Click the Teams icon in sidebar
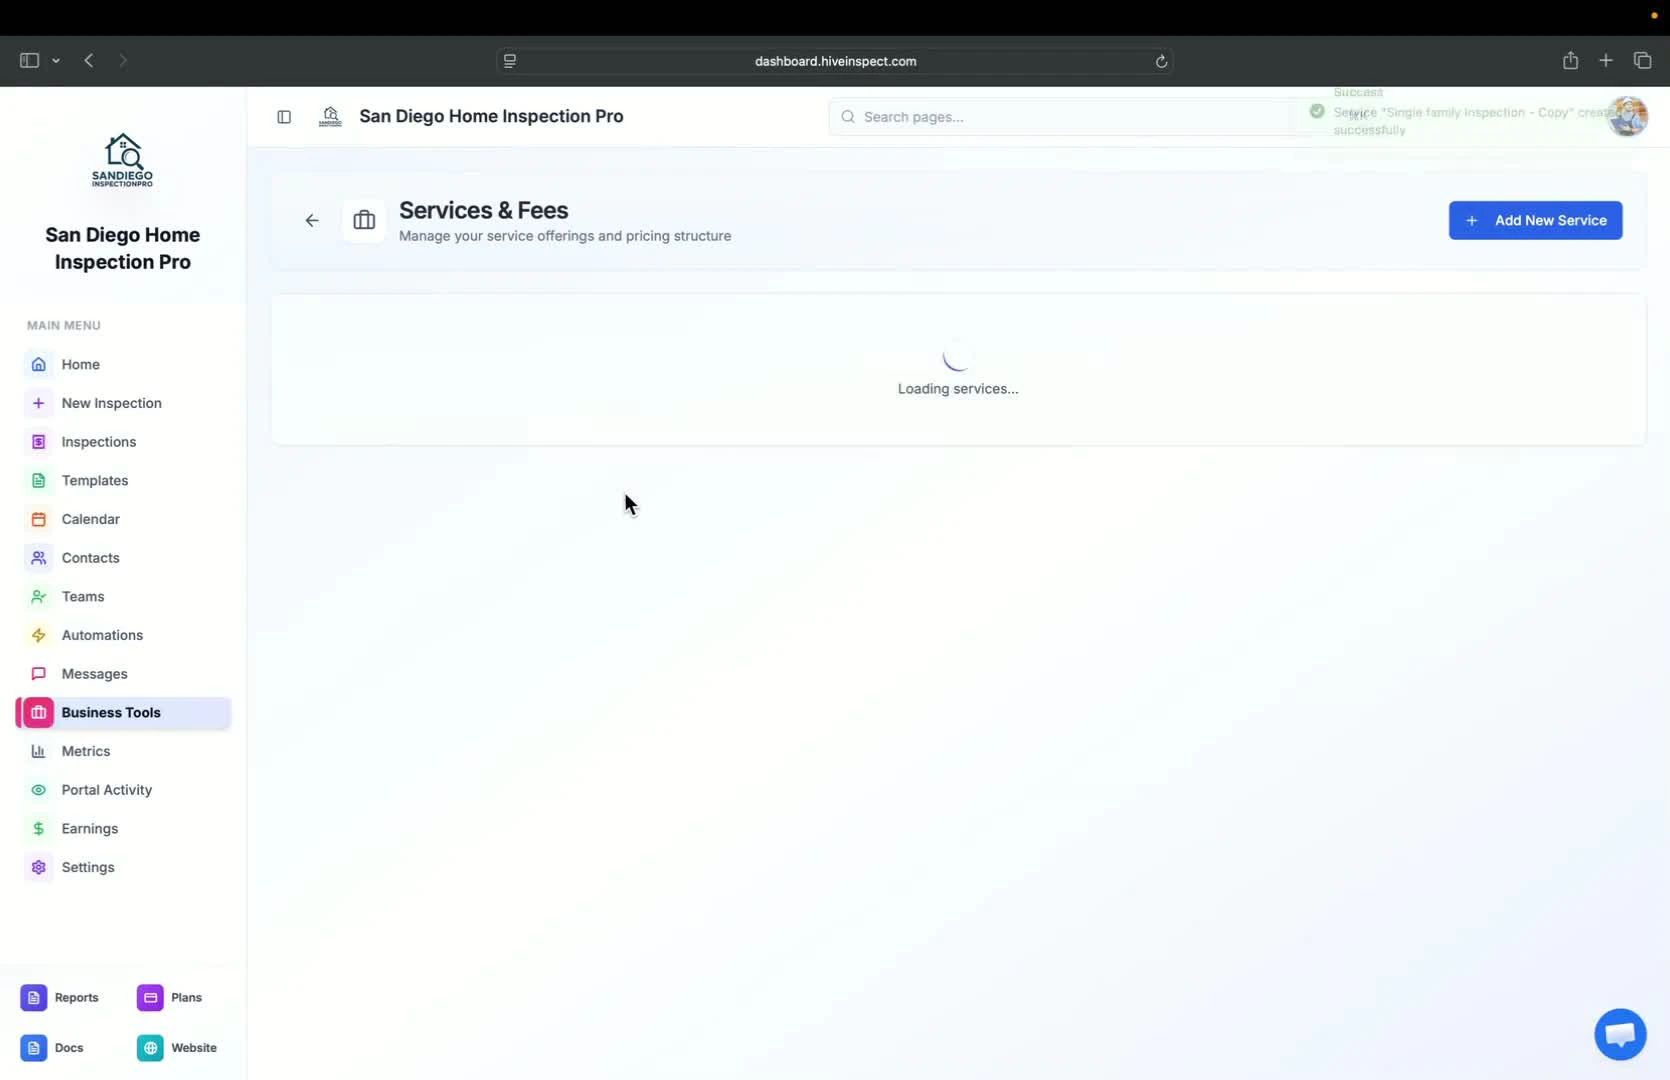Viewport: 1670px width, 1080px height. point(38,596)
